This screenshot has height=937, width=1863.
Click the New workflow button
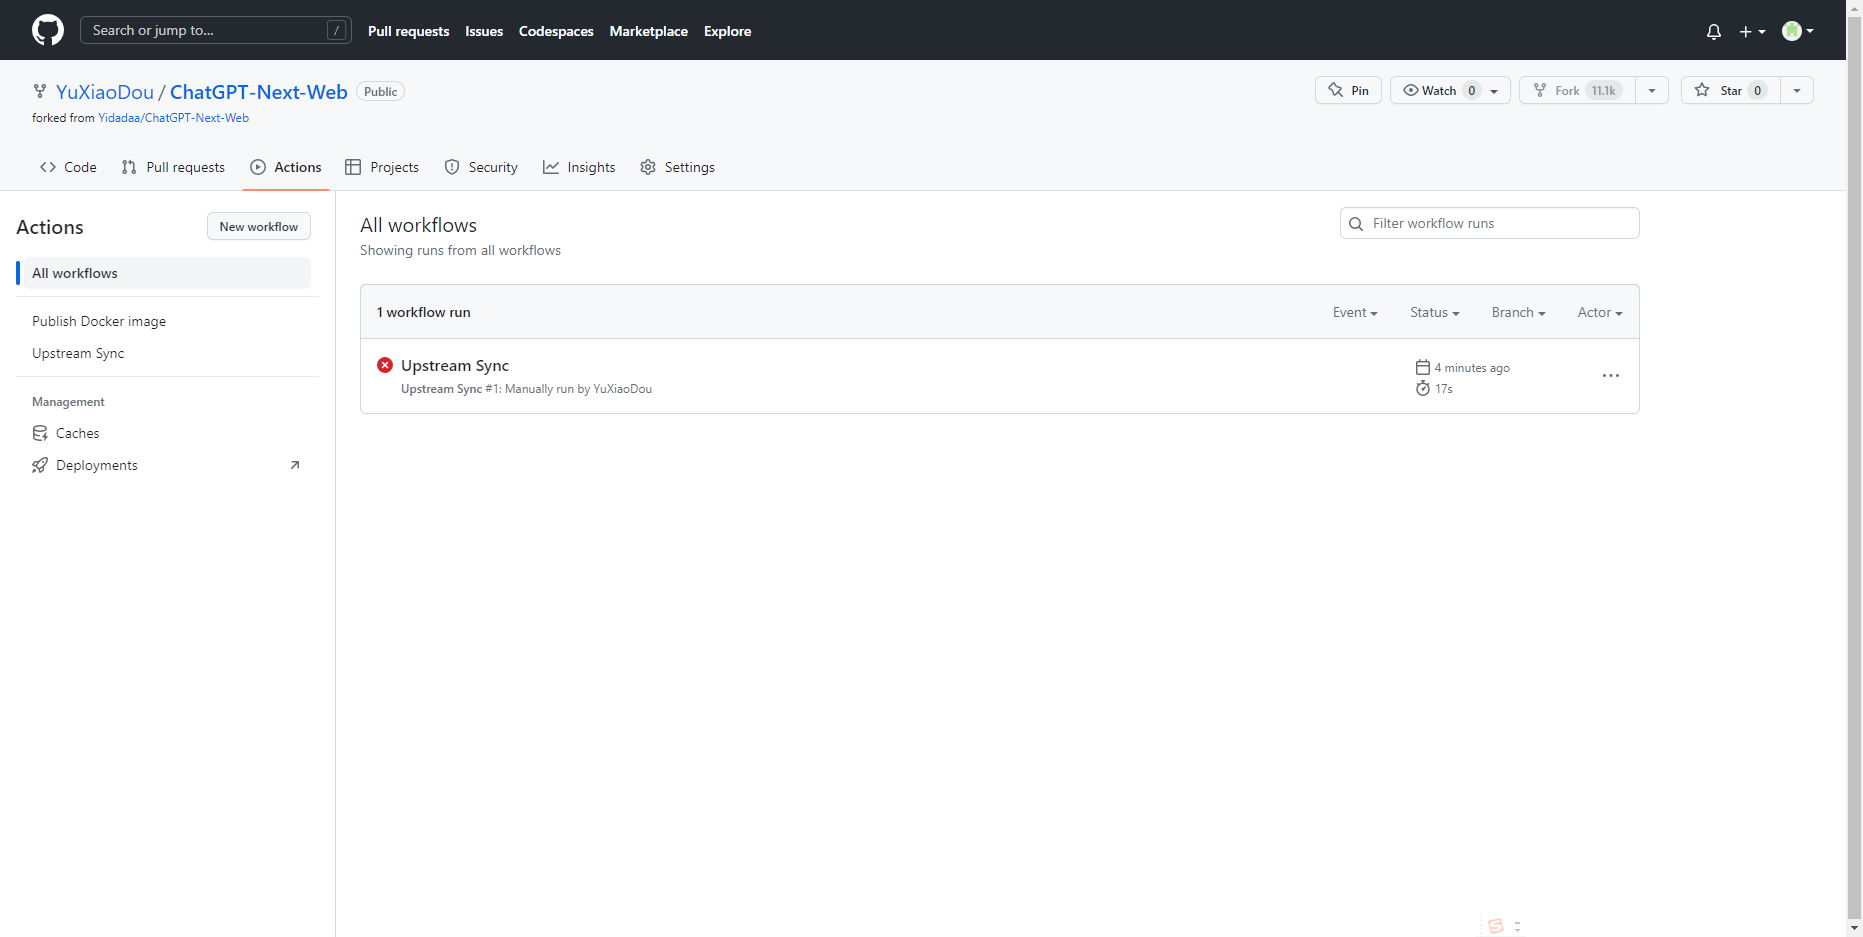258,226
